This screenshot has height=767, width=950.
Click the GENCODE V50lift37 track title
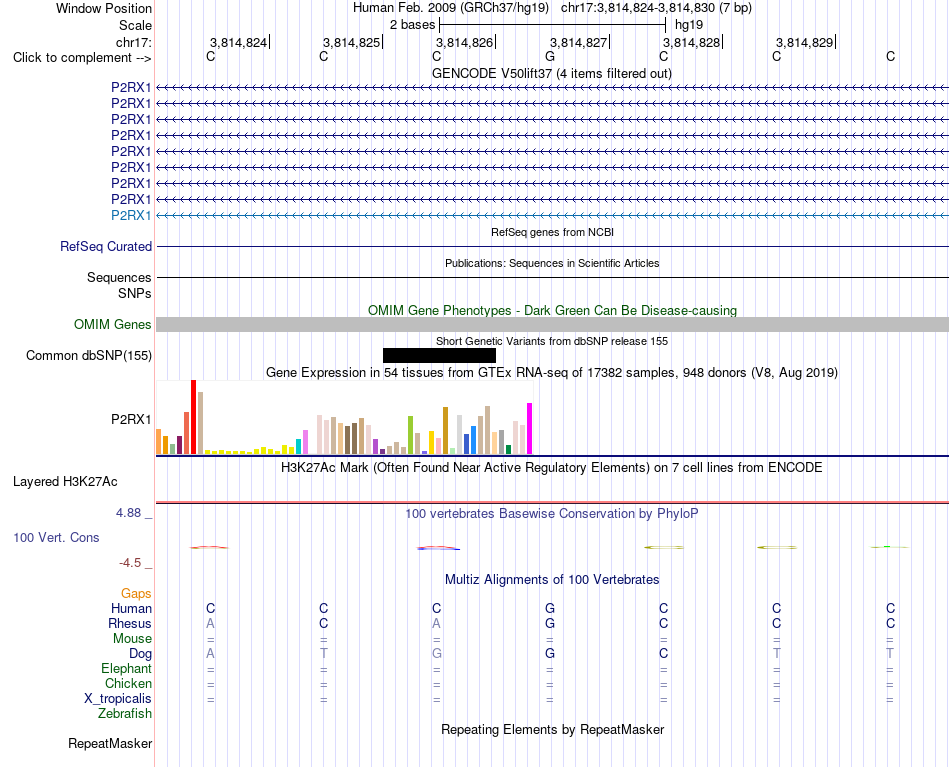point(552,74)
